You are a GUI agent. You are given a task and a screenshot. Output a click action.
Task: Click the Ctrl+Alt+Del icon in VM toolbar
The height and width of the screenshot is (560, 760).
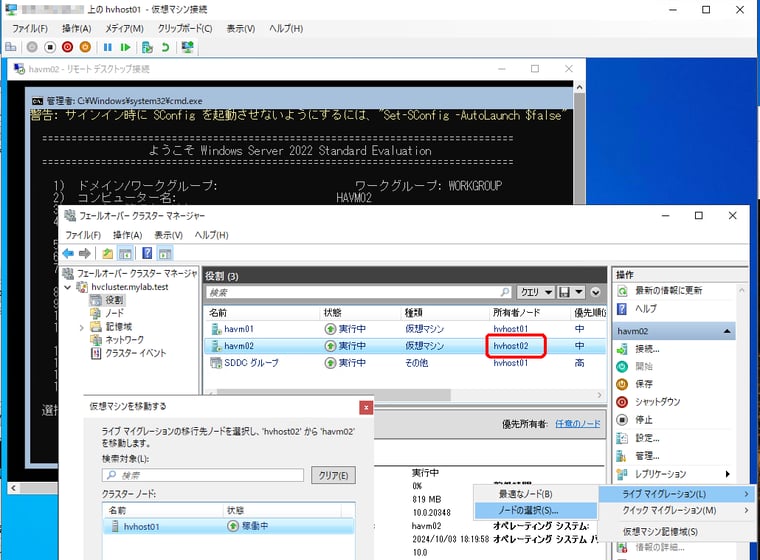tap(11, 47)
